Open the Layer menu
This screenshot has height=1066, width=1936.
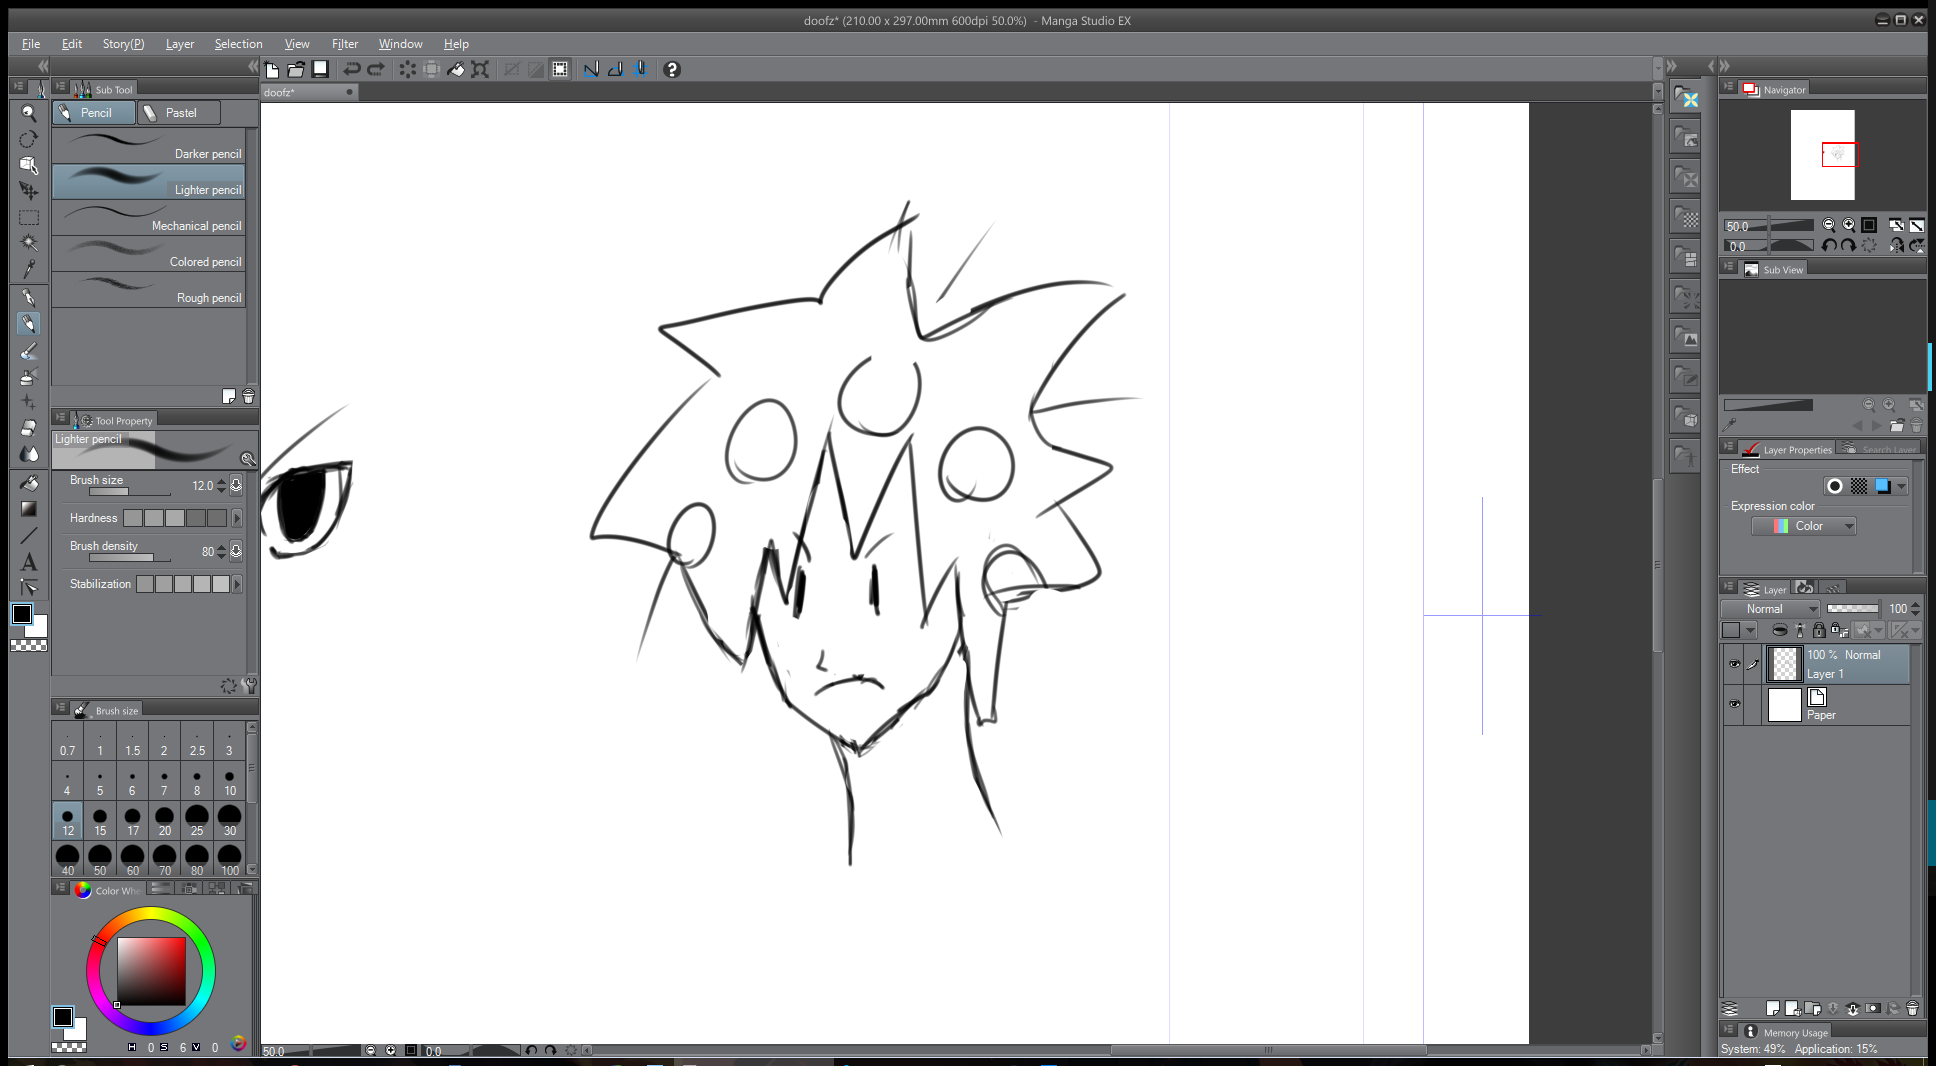(180, 44)
